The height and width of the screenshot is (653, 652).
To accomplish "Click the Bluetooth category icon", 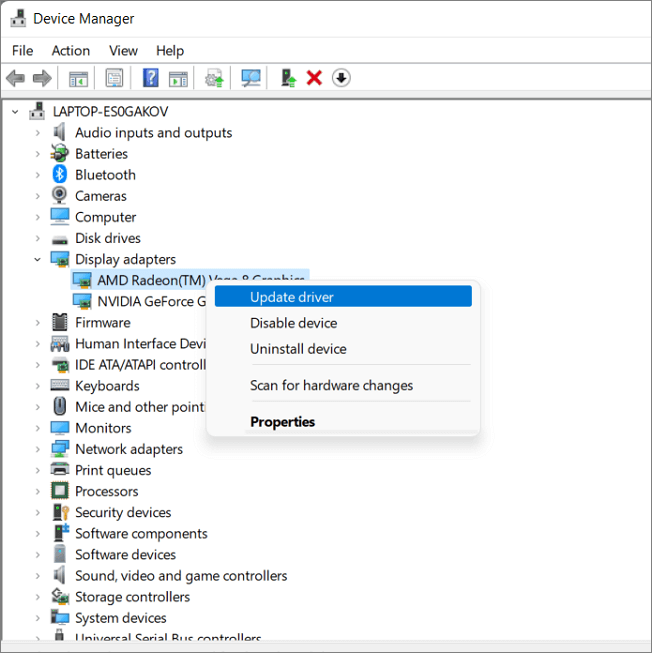I will [x=60, y=174].
